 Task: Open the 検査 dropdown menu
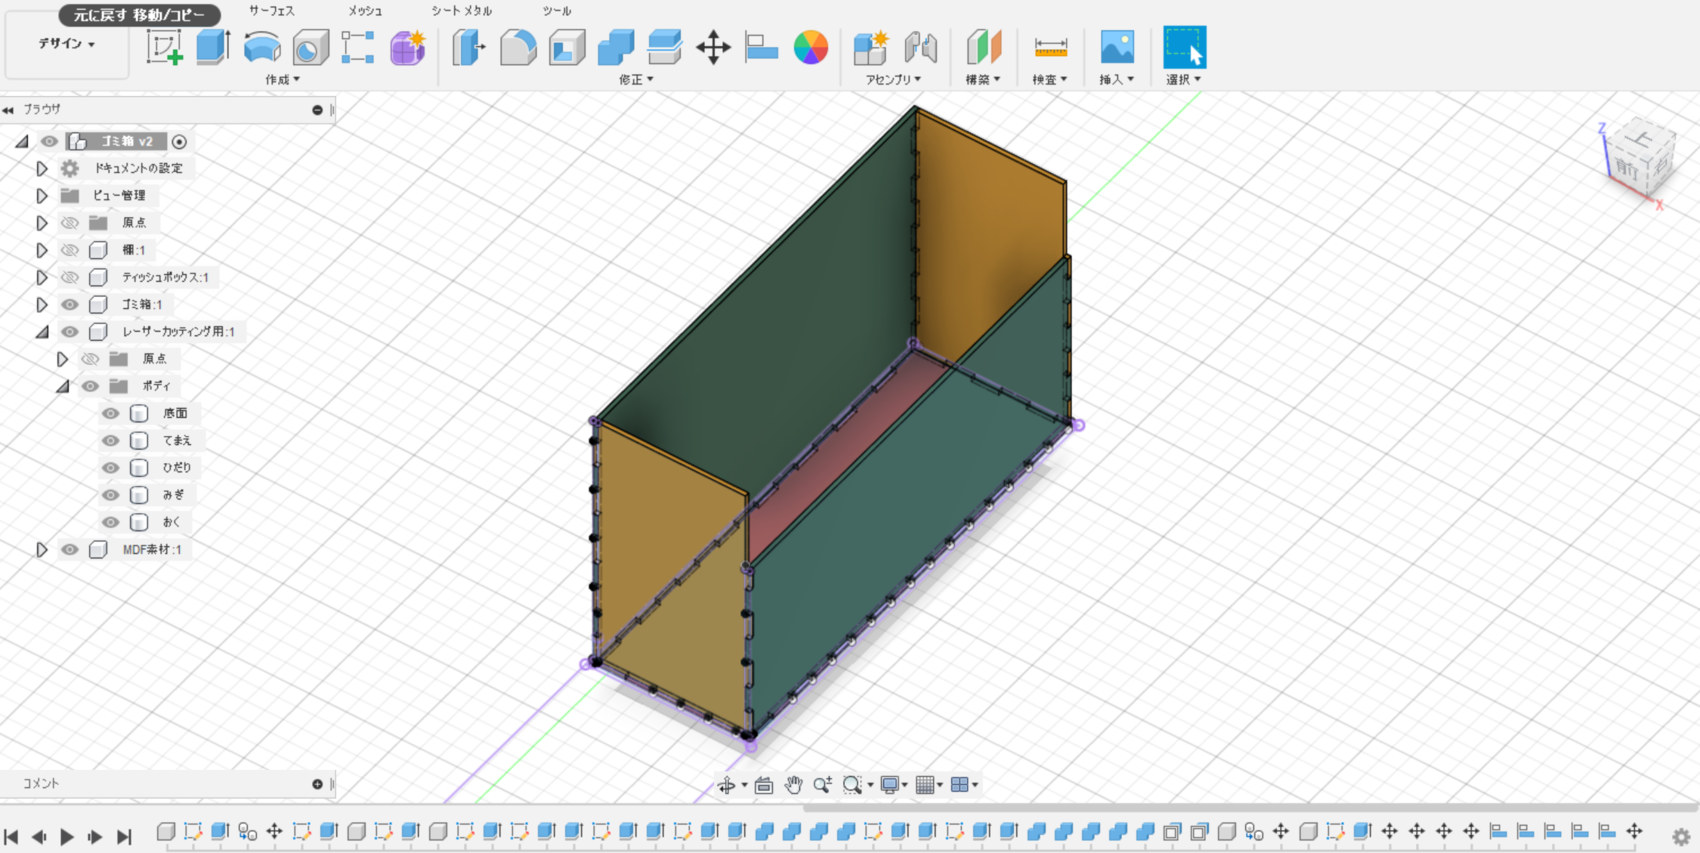click(x=1050, y=80)
